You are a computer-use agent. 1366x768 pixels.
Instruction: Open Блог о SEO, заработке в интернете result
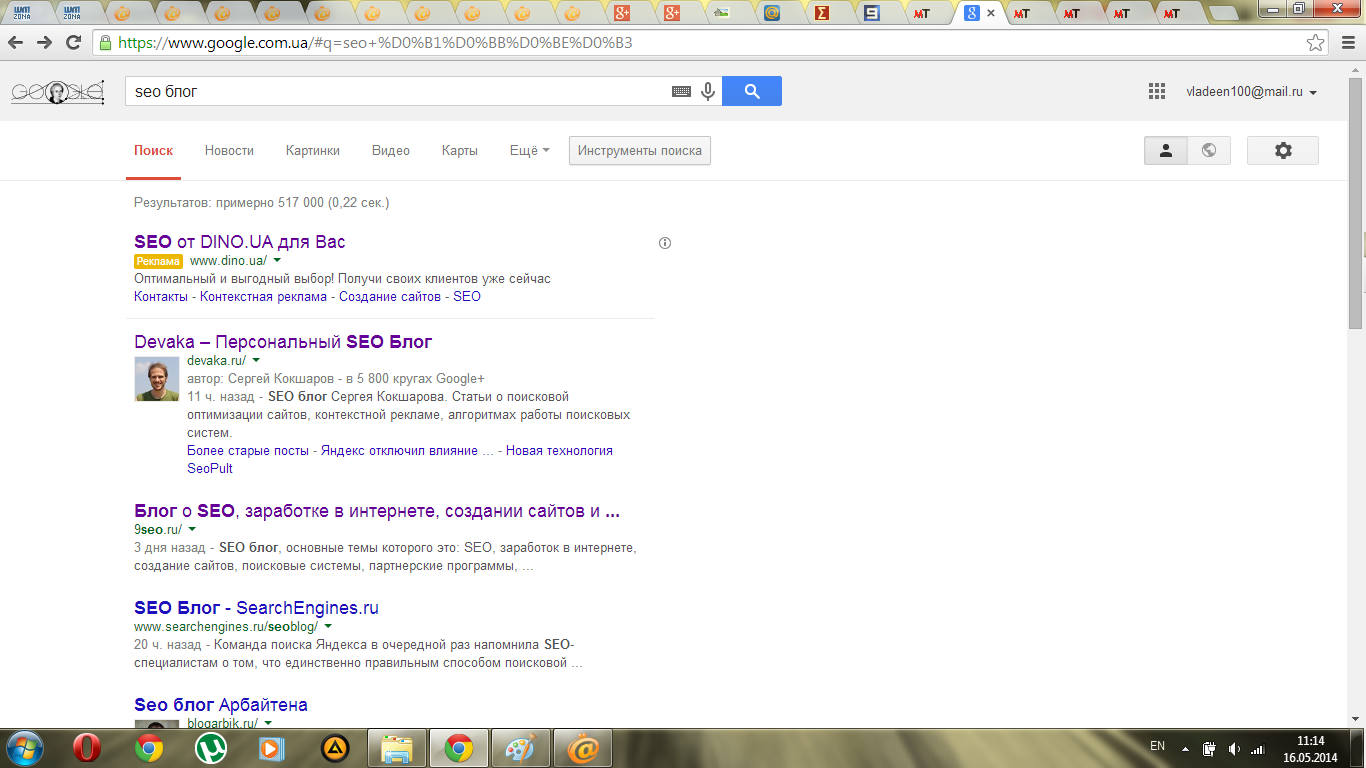(x=377, y=511)
